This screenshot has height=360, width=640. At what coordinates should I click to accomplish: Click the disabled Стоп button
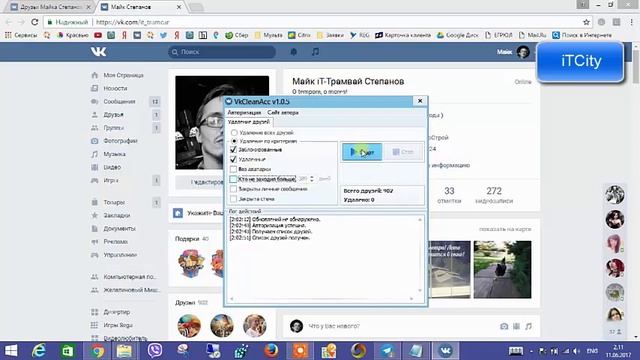click(403, 152)
